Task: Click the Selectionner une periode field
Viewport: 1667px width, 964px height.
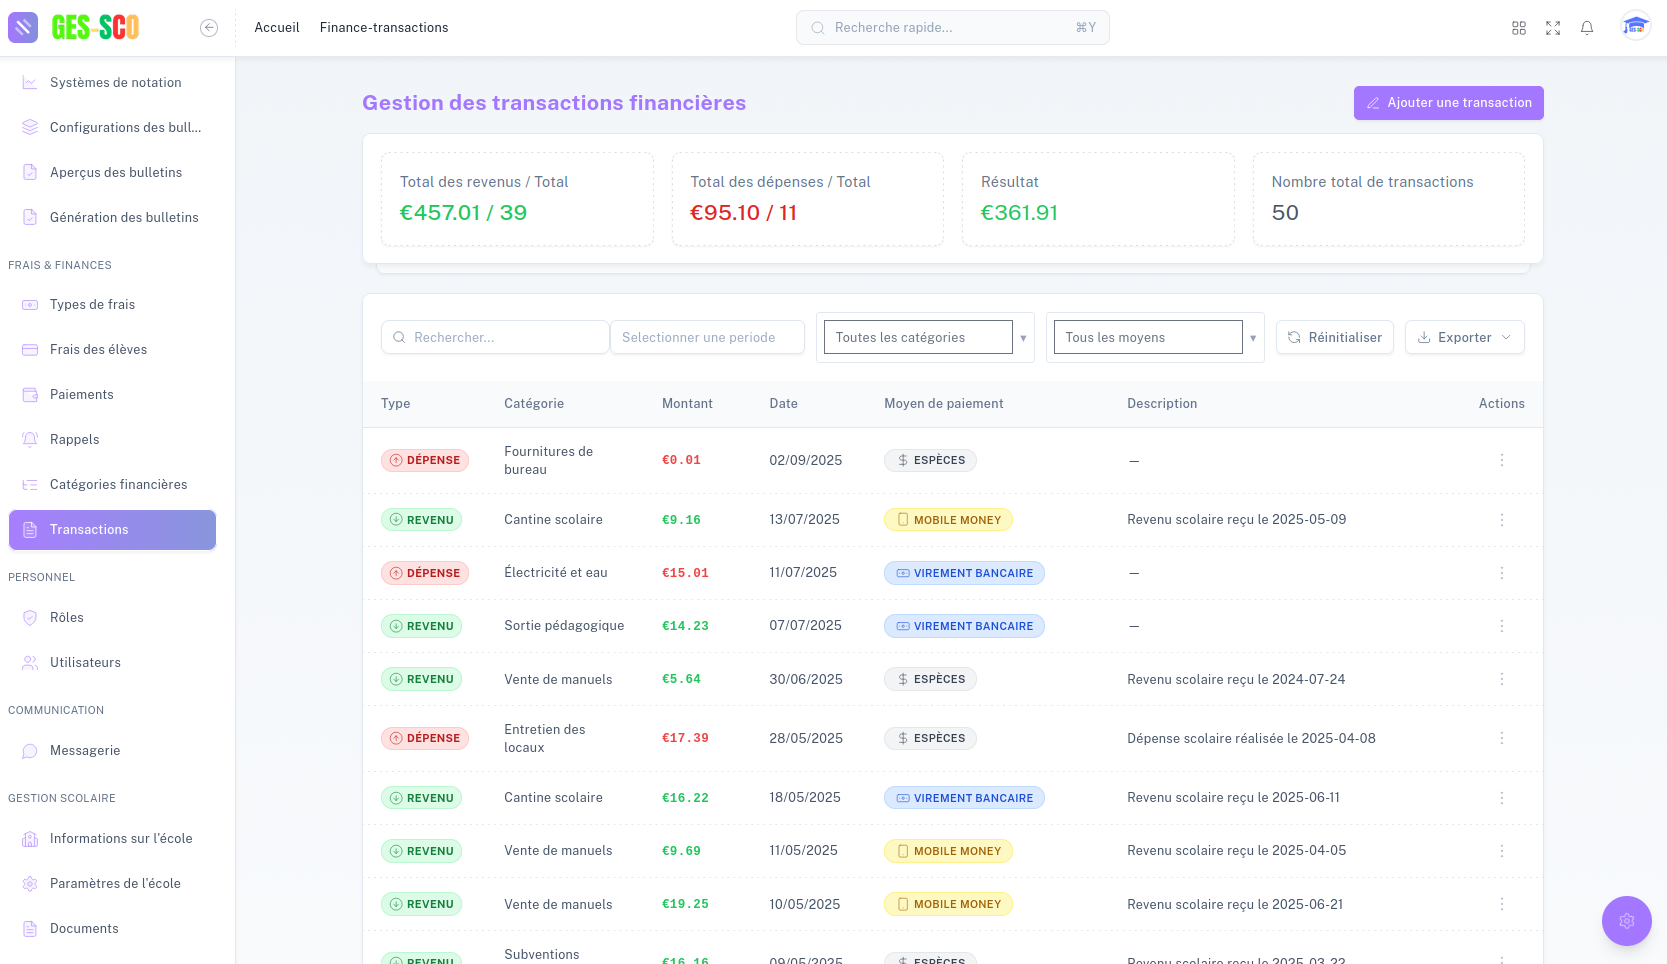Action: 707,337
